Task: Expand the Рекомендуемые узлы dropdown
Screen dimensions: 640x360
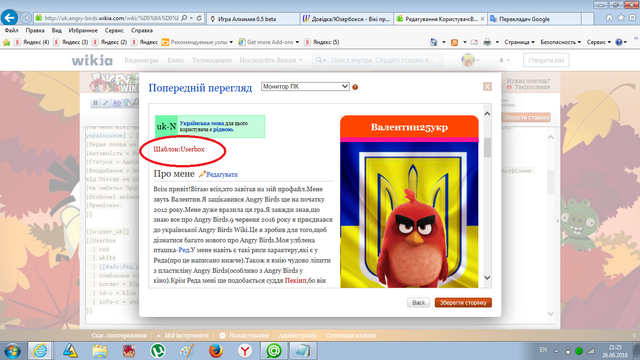Action: point(231,42)
